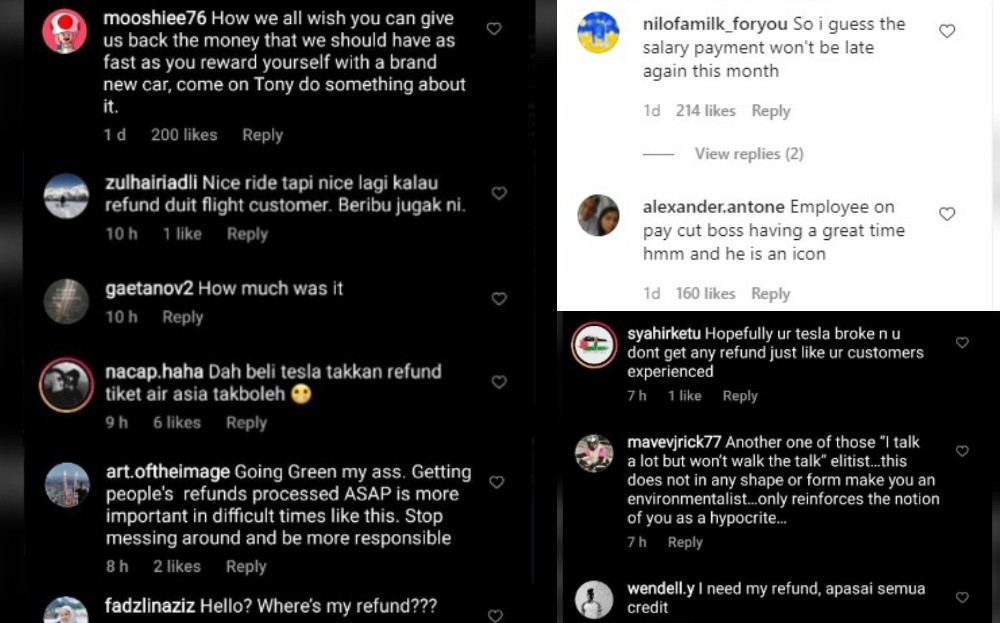The image size is (1000, 623).
Task: Click Reply under mavevjrick77's comment
Action: click(x=685, y=542)
